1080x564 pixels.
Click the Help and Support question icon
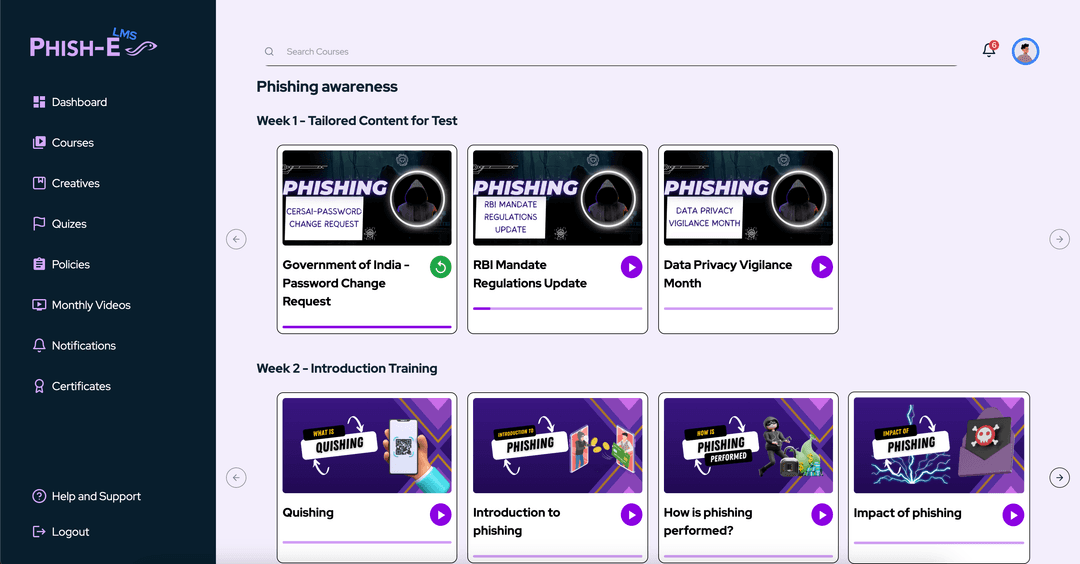pyautogui.click(x=39, y=497)
